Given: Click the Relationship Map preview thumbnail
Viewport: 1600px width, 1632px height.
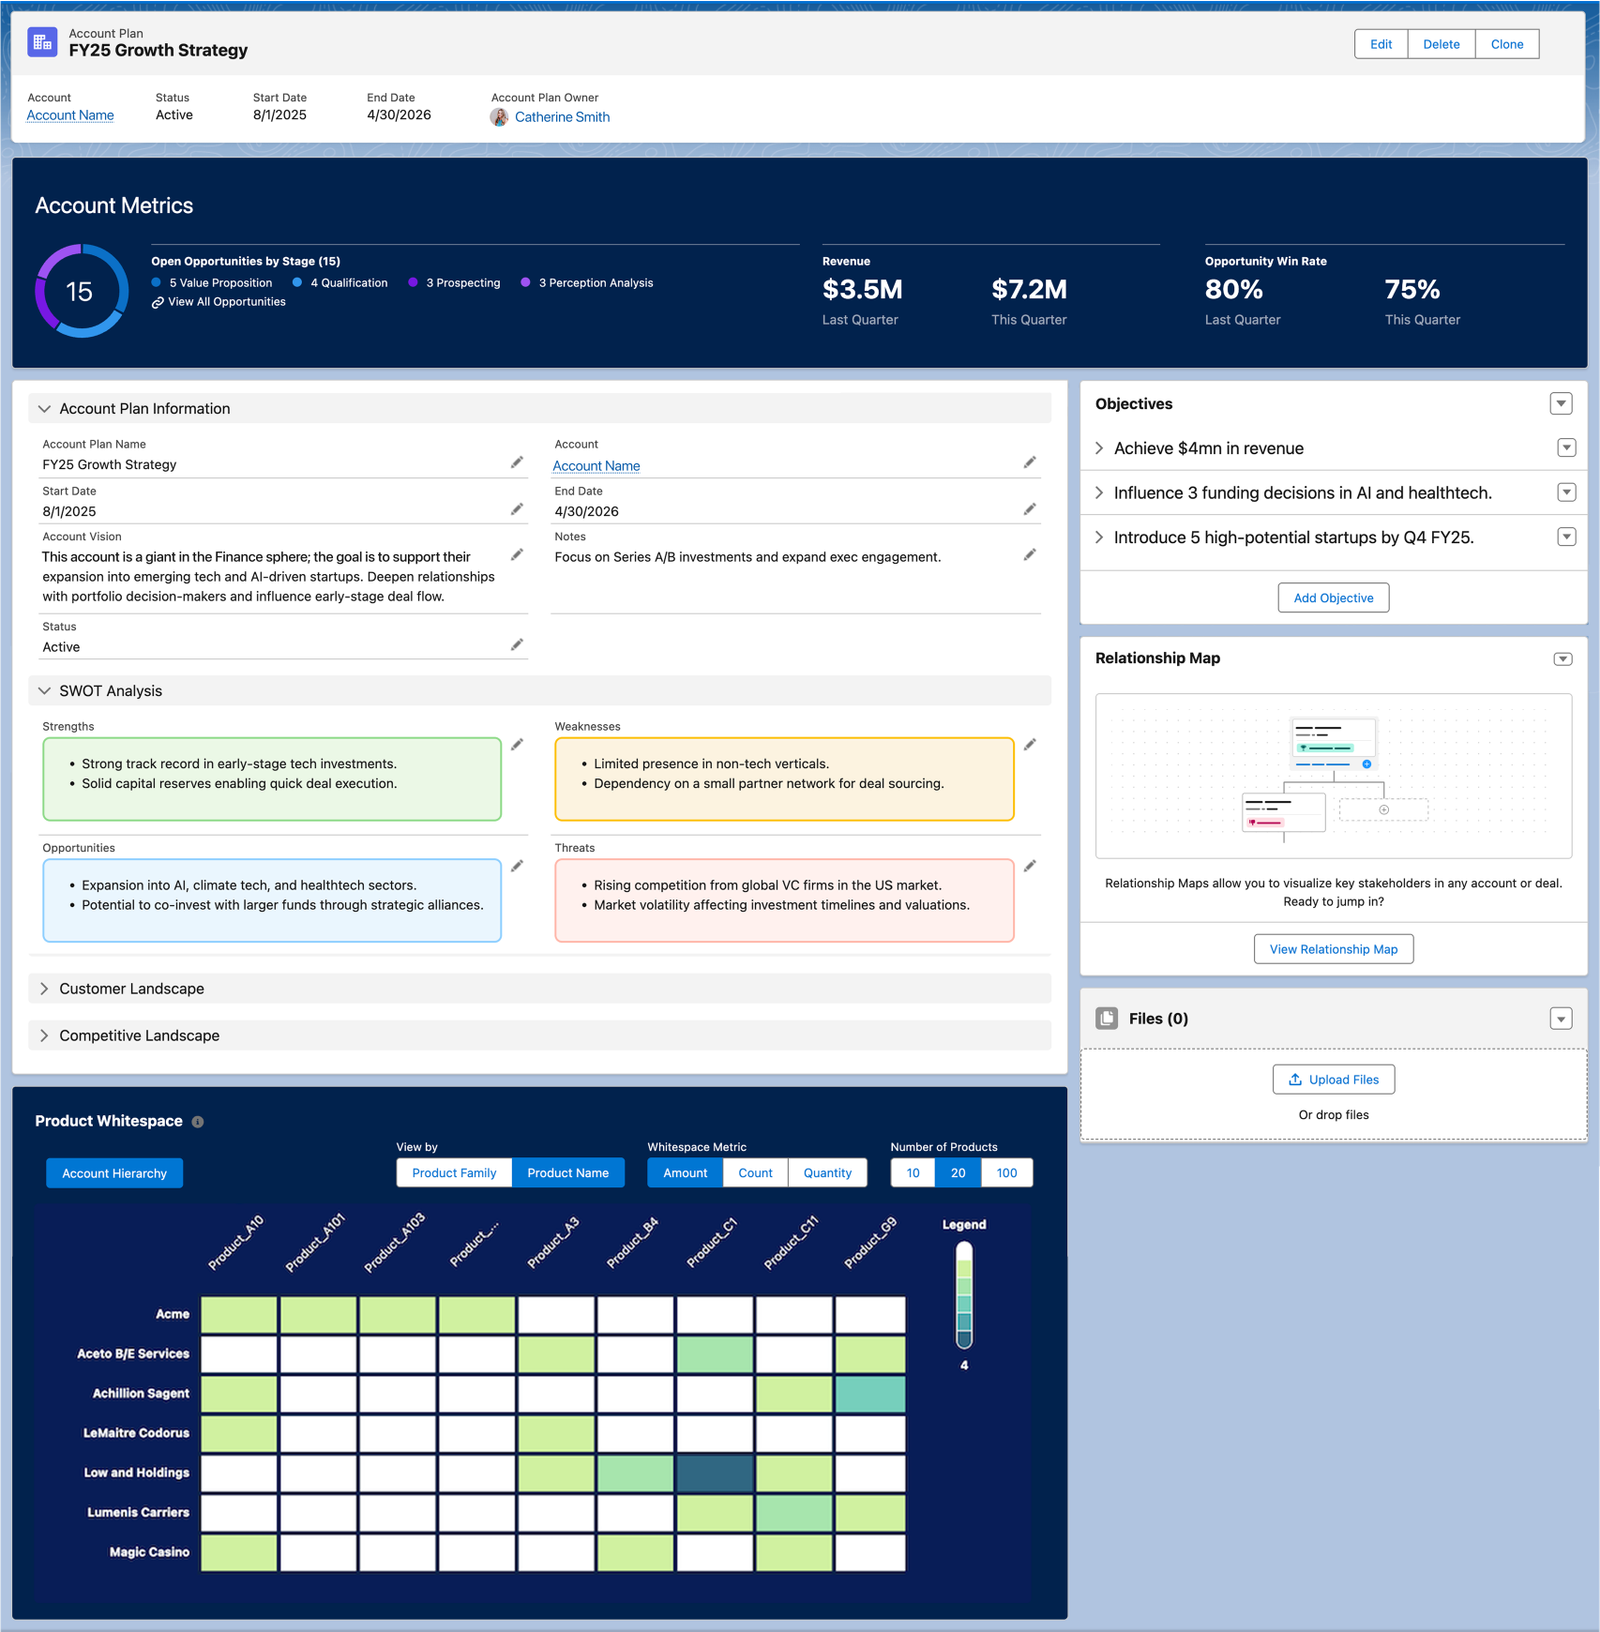Looking at the screenshot, I should (x=1333, y=776).
